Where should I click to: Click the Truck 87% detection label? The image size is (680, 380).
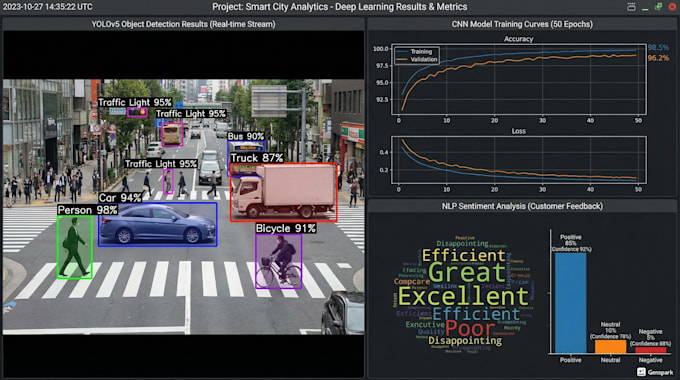(257, 158)
